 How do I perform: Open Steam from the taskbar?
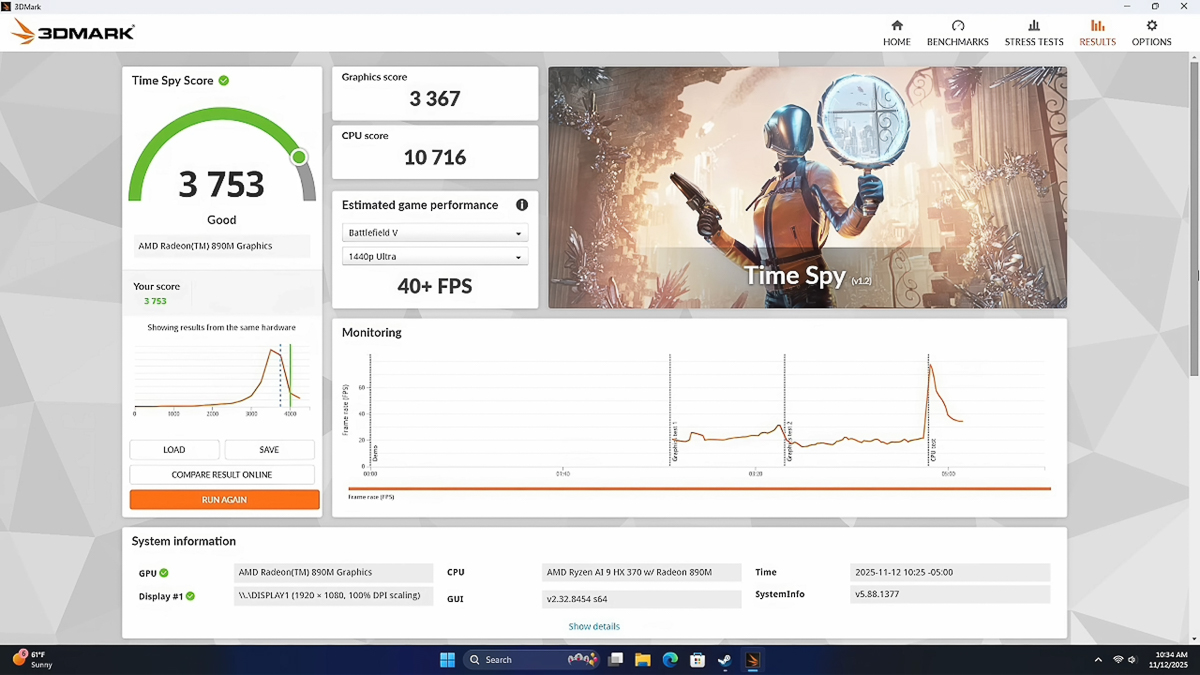[725, 660]
